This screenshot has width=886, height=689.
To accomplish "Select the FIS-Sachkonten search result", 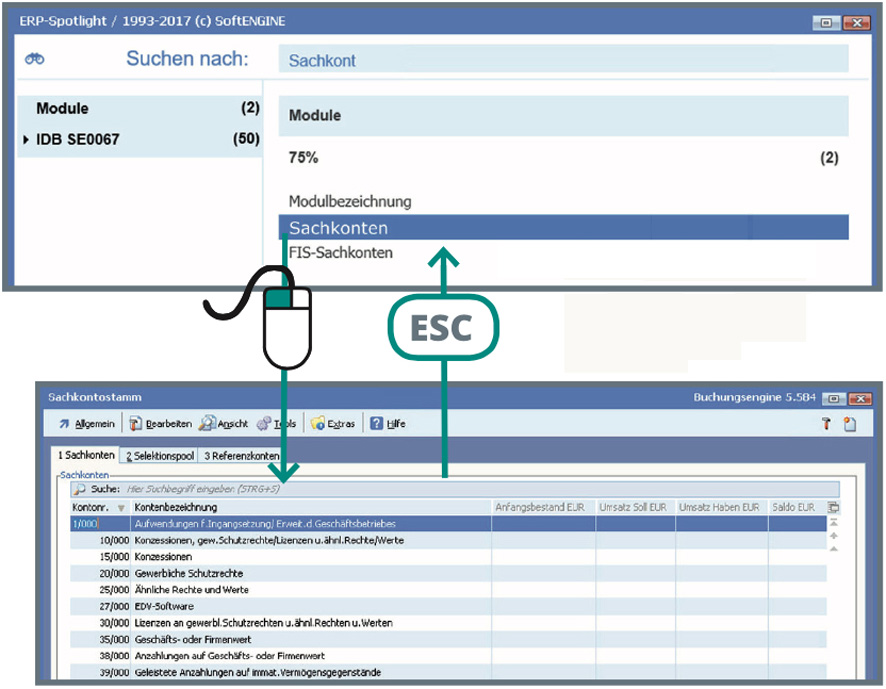I will pos(341,253).
